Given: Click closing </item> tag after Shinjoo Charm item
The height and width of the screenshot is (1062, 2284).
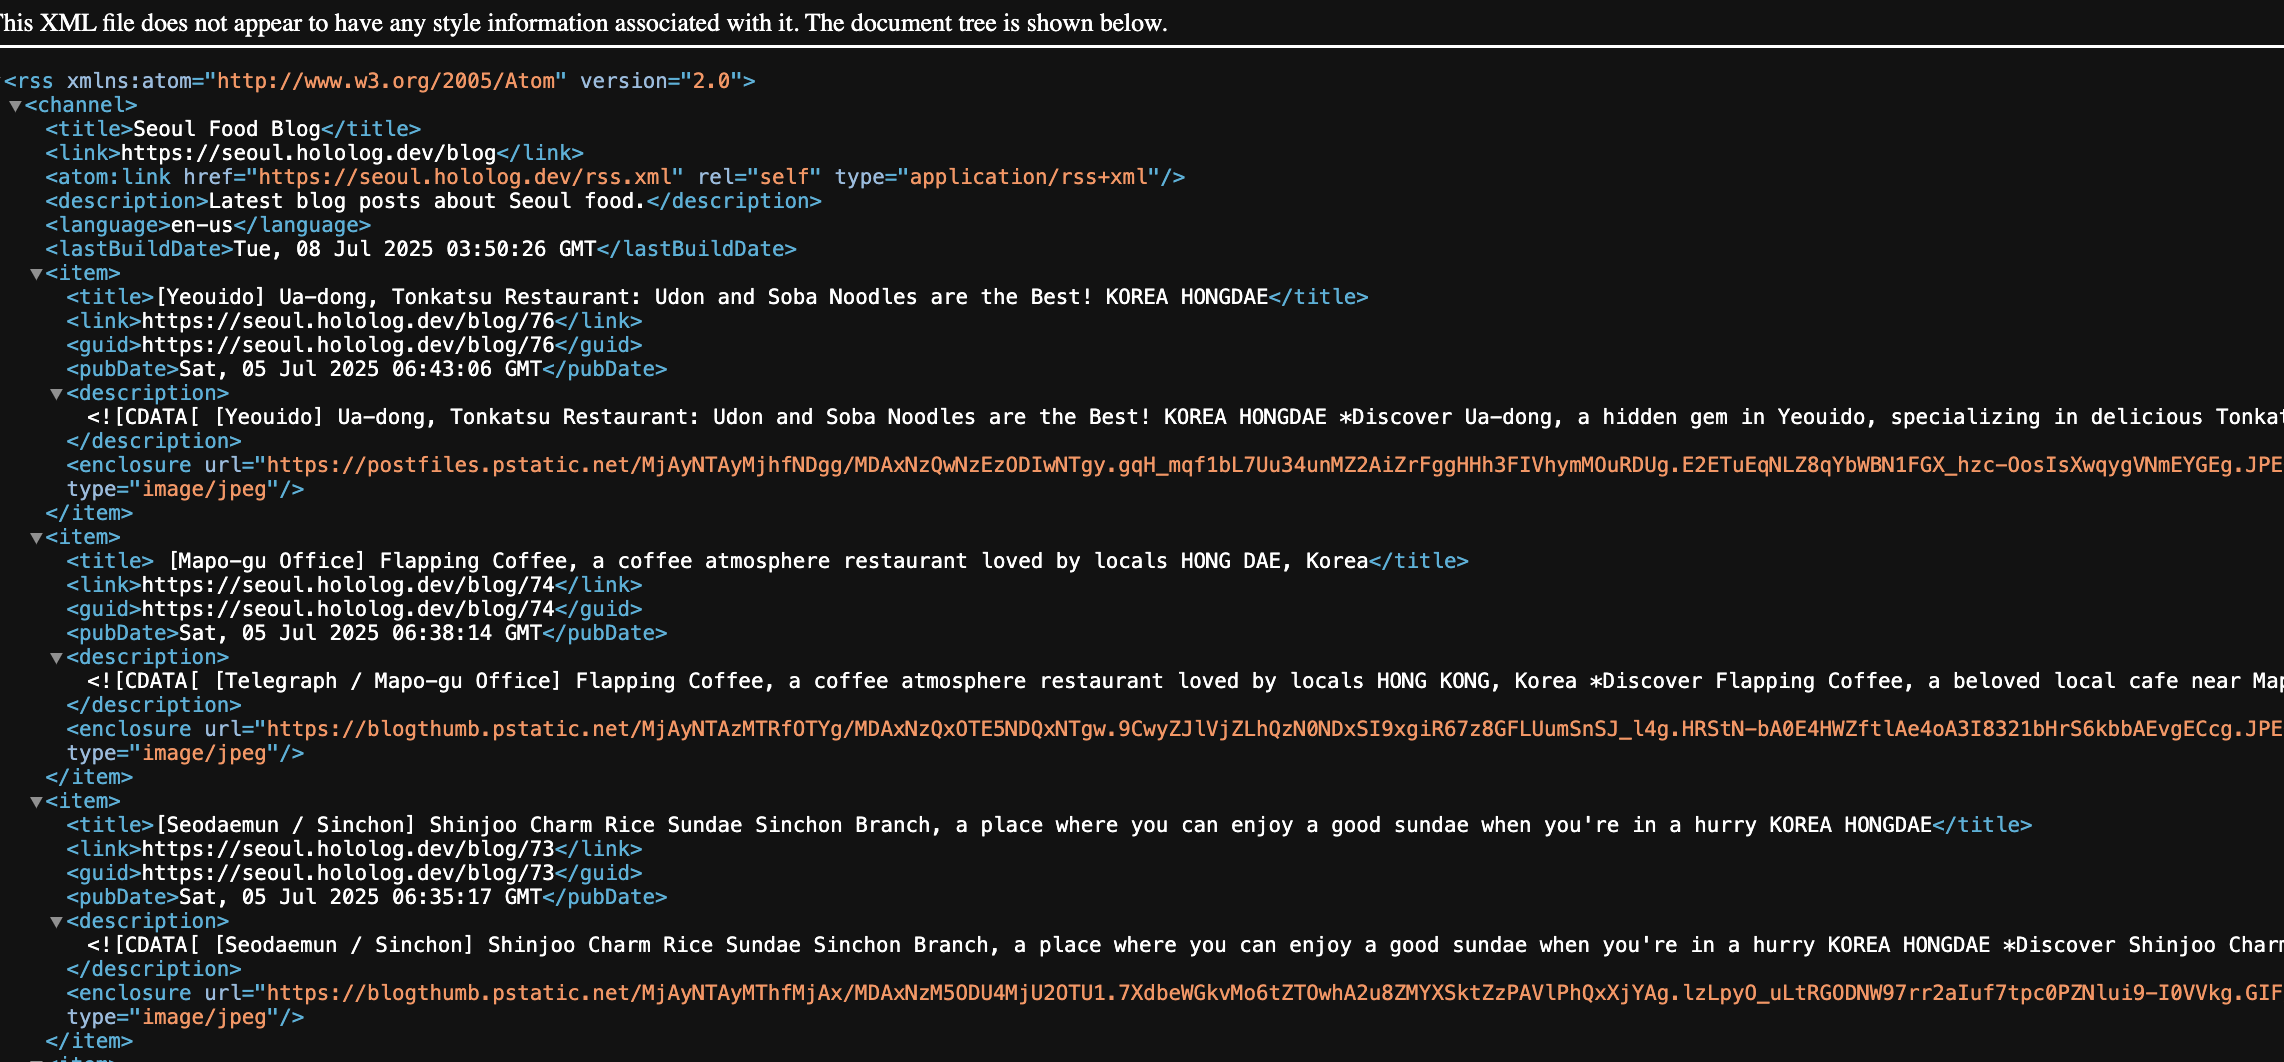Looking at the screenshot, I should point(89,1041).
